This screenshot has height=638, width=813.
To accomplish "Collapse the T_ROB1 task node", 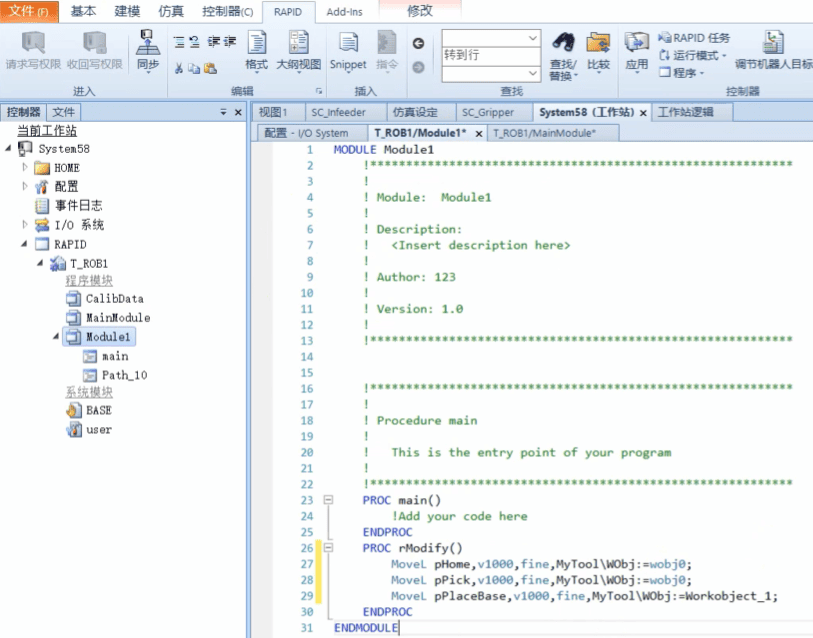I will (x=40, y=263).
